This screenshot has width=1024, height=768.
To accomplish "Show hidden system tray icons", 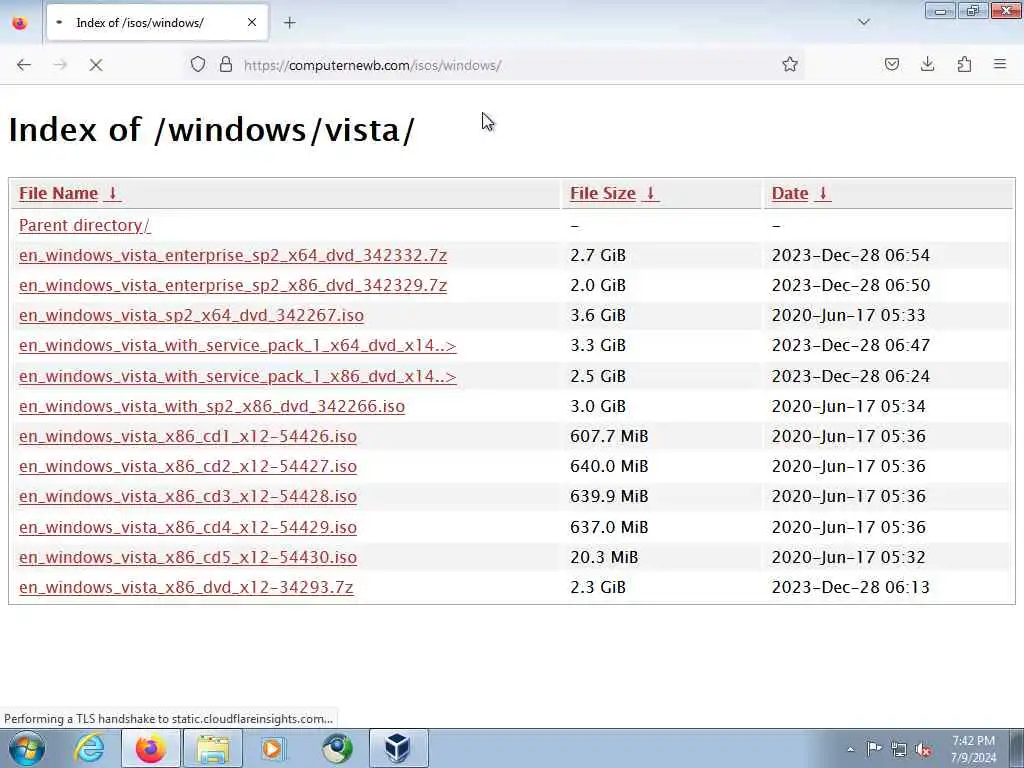I will click(850, 749).
